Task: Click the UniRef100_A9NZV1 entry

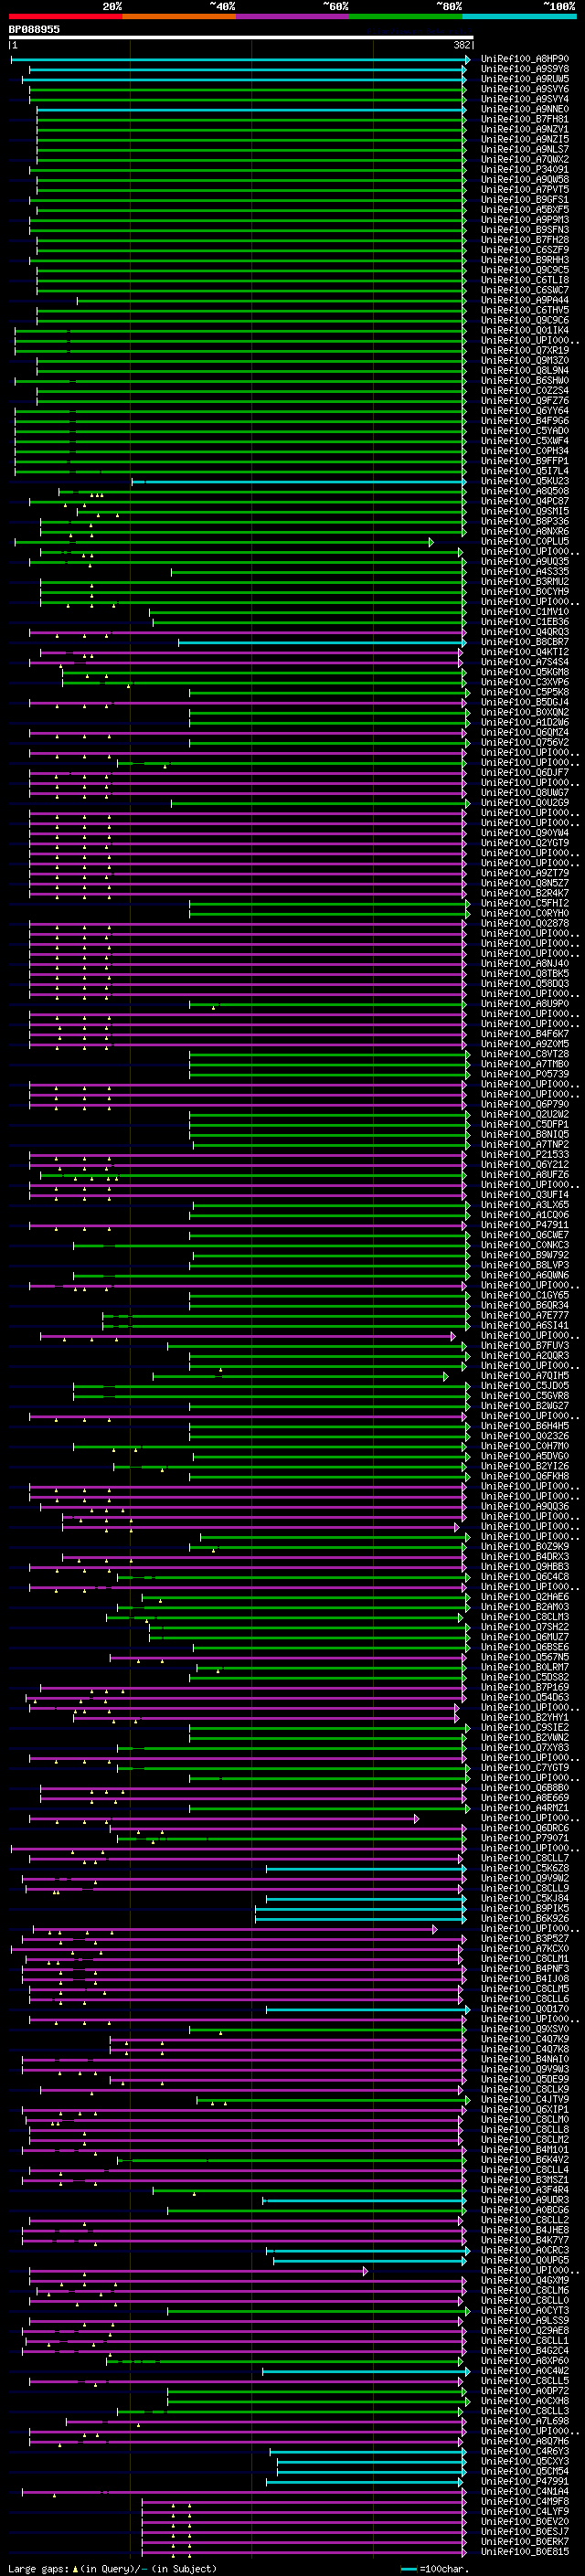Action: 524,129
